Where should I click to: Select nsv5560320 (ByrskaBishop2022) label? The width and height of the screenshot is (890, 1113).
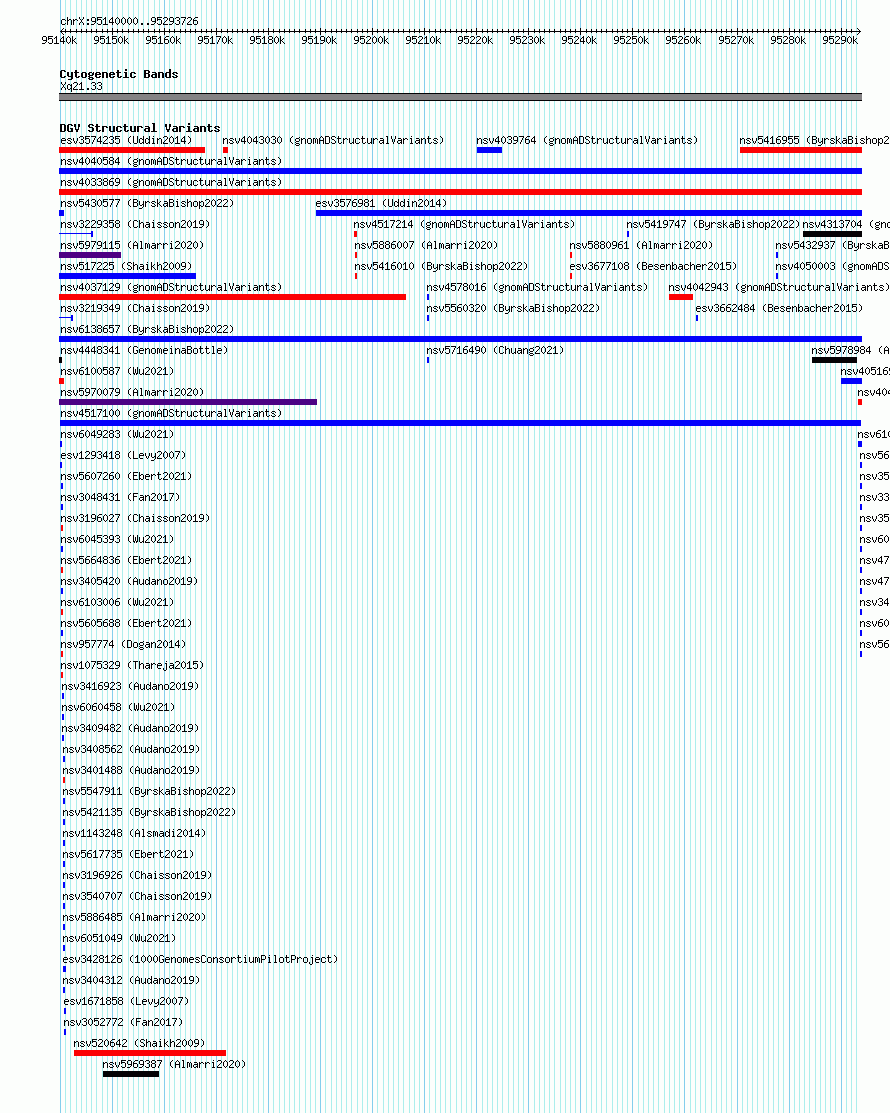513,308
